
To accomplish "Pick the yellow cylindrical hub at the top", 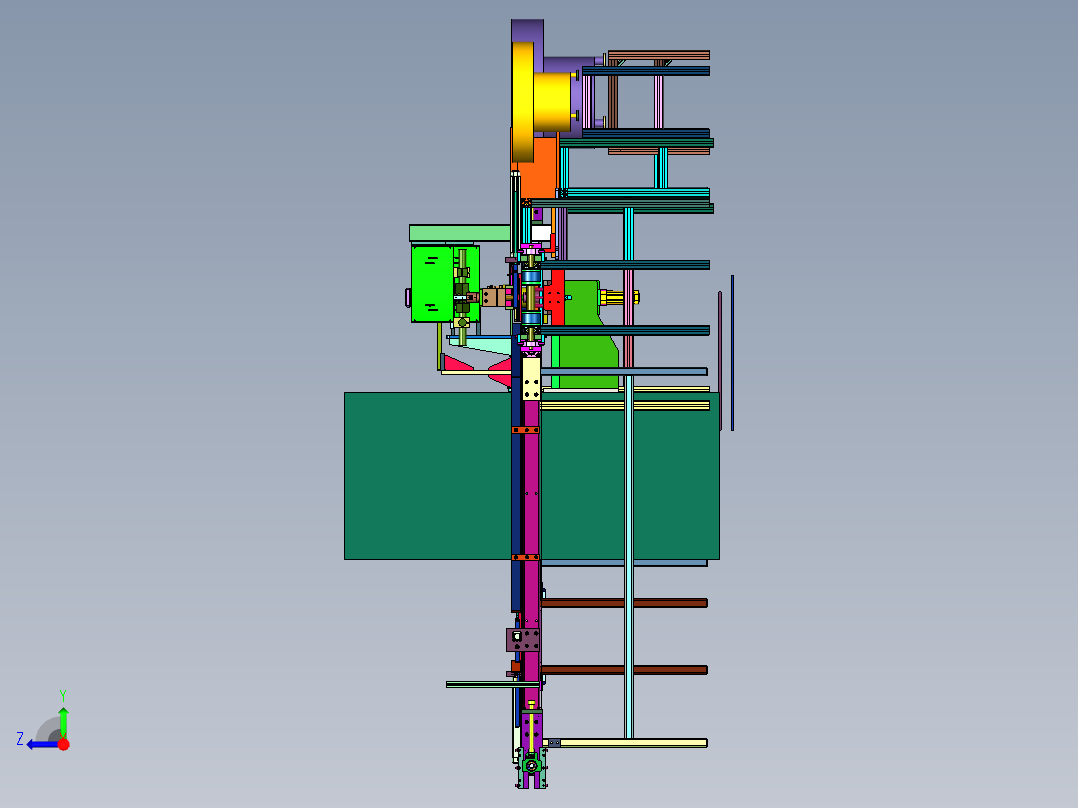I will 552,101.
